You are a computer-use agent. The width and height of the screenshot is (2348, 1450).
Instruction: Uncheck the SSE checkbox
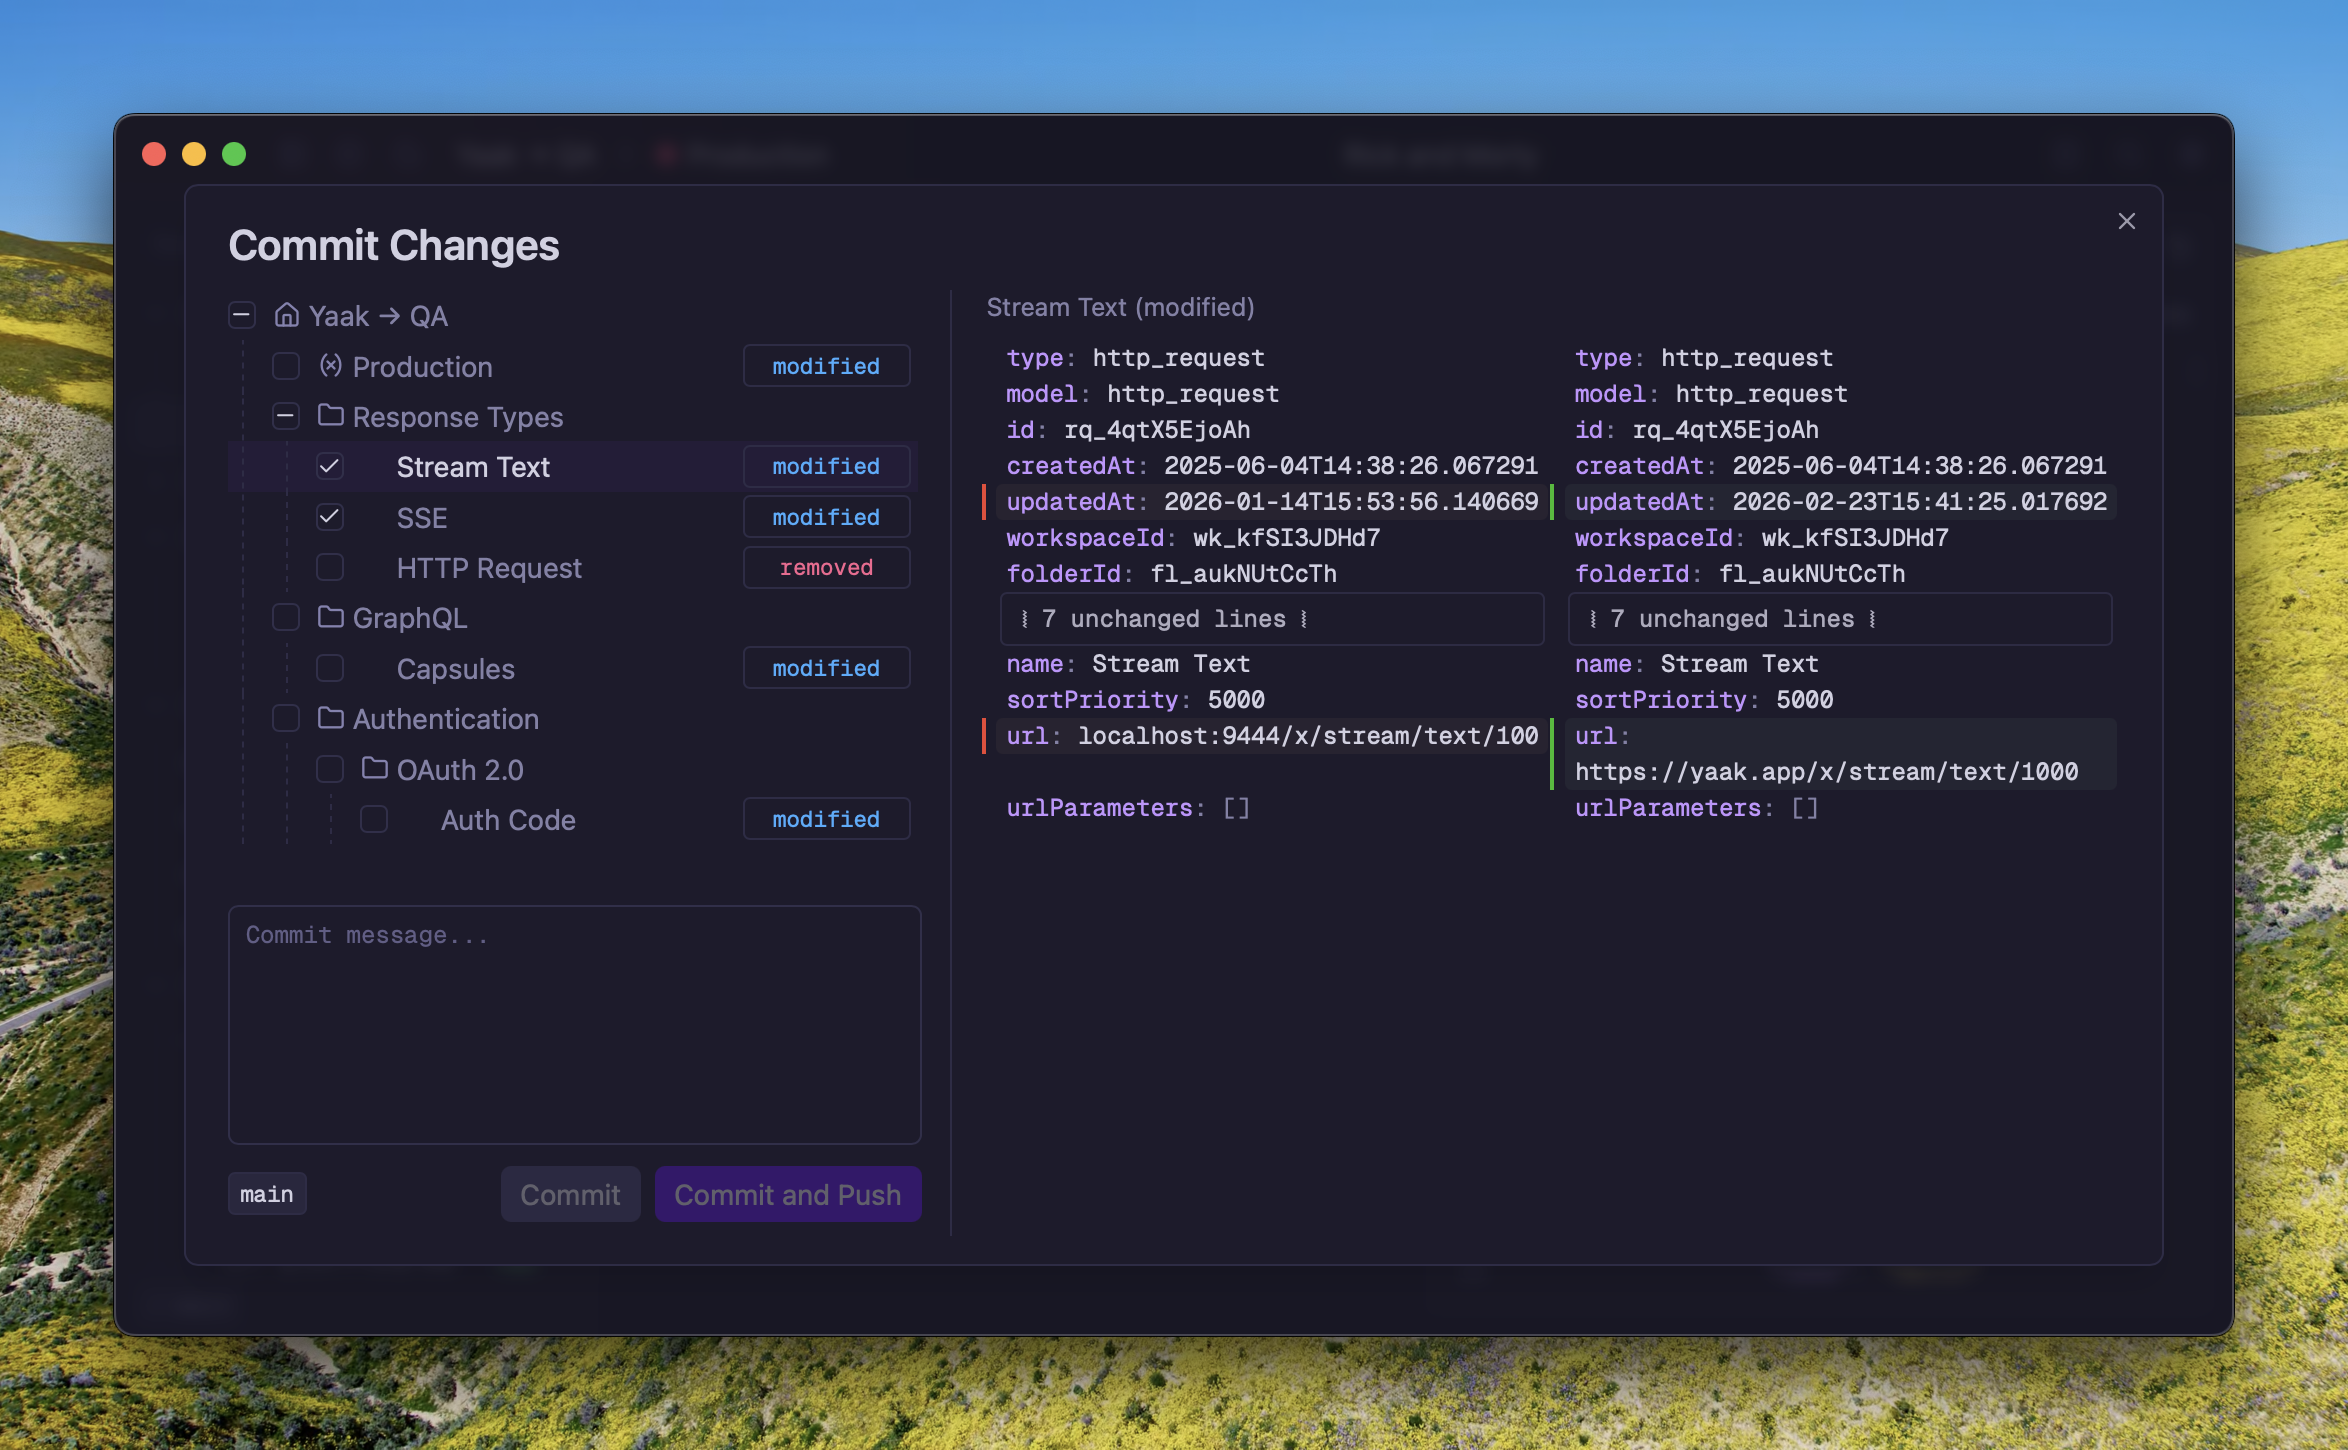tap(330, 517)
